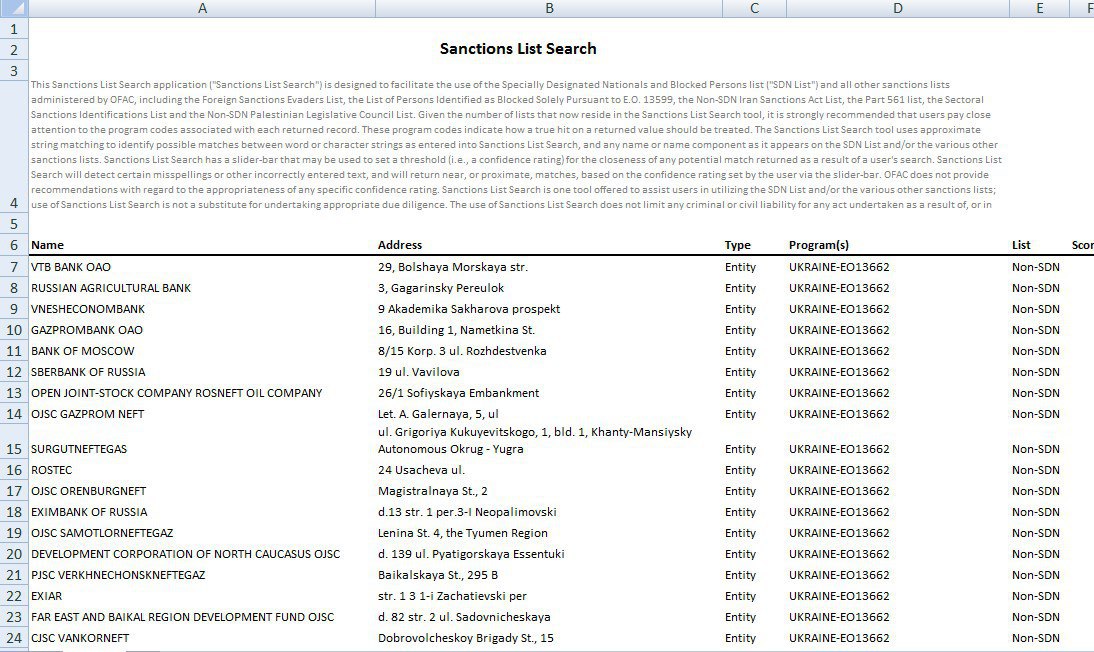This screenshot has width=1094, height=652.
Task: Click Non-SDN list cell for CJSC VANKORNEFT row
Action: [1040, 638]
